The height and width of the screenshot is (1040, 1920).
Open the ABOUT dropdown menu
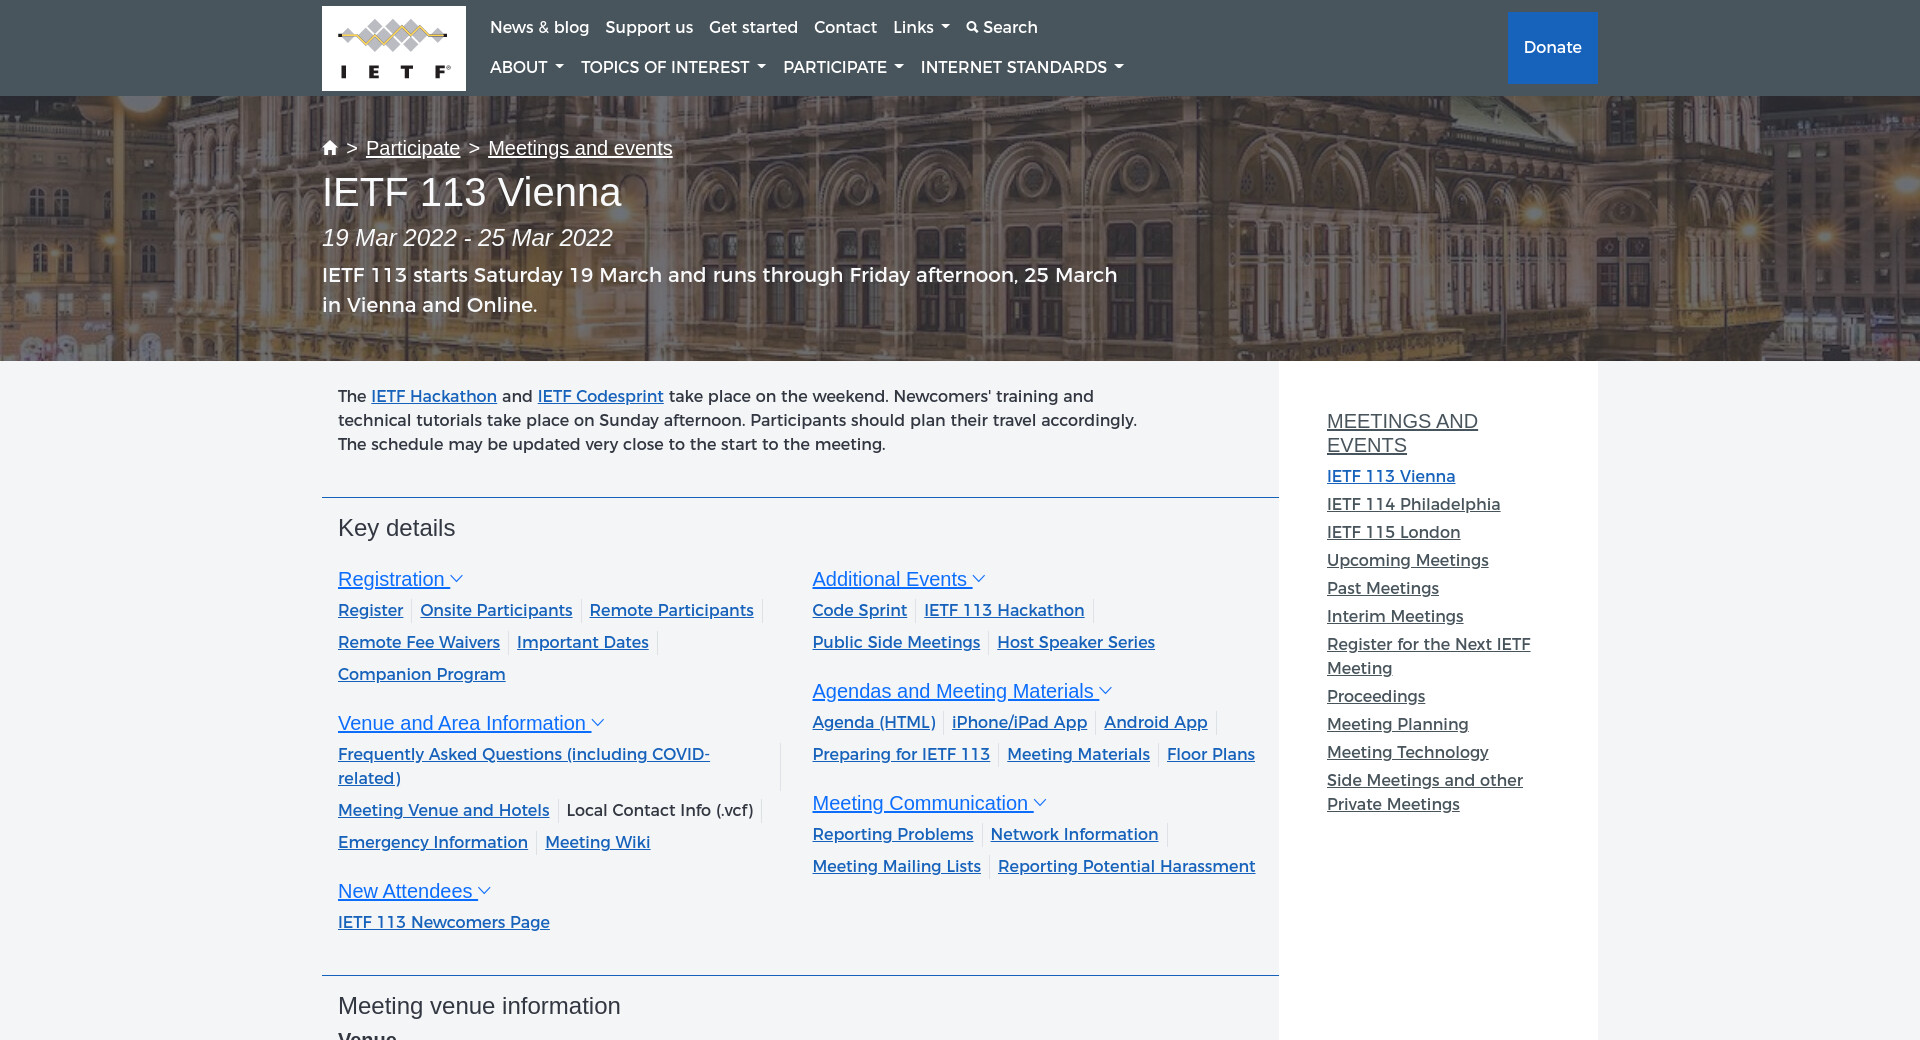click(526, 67)
